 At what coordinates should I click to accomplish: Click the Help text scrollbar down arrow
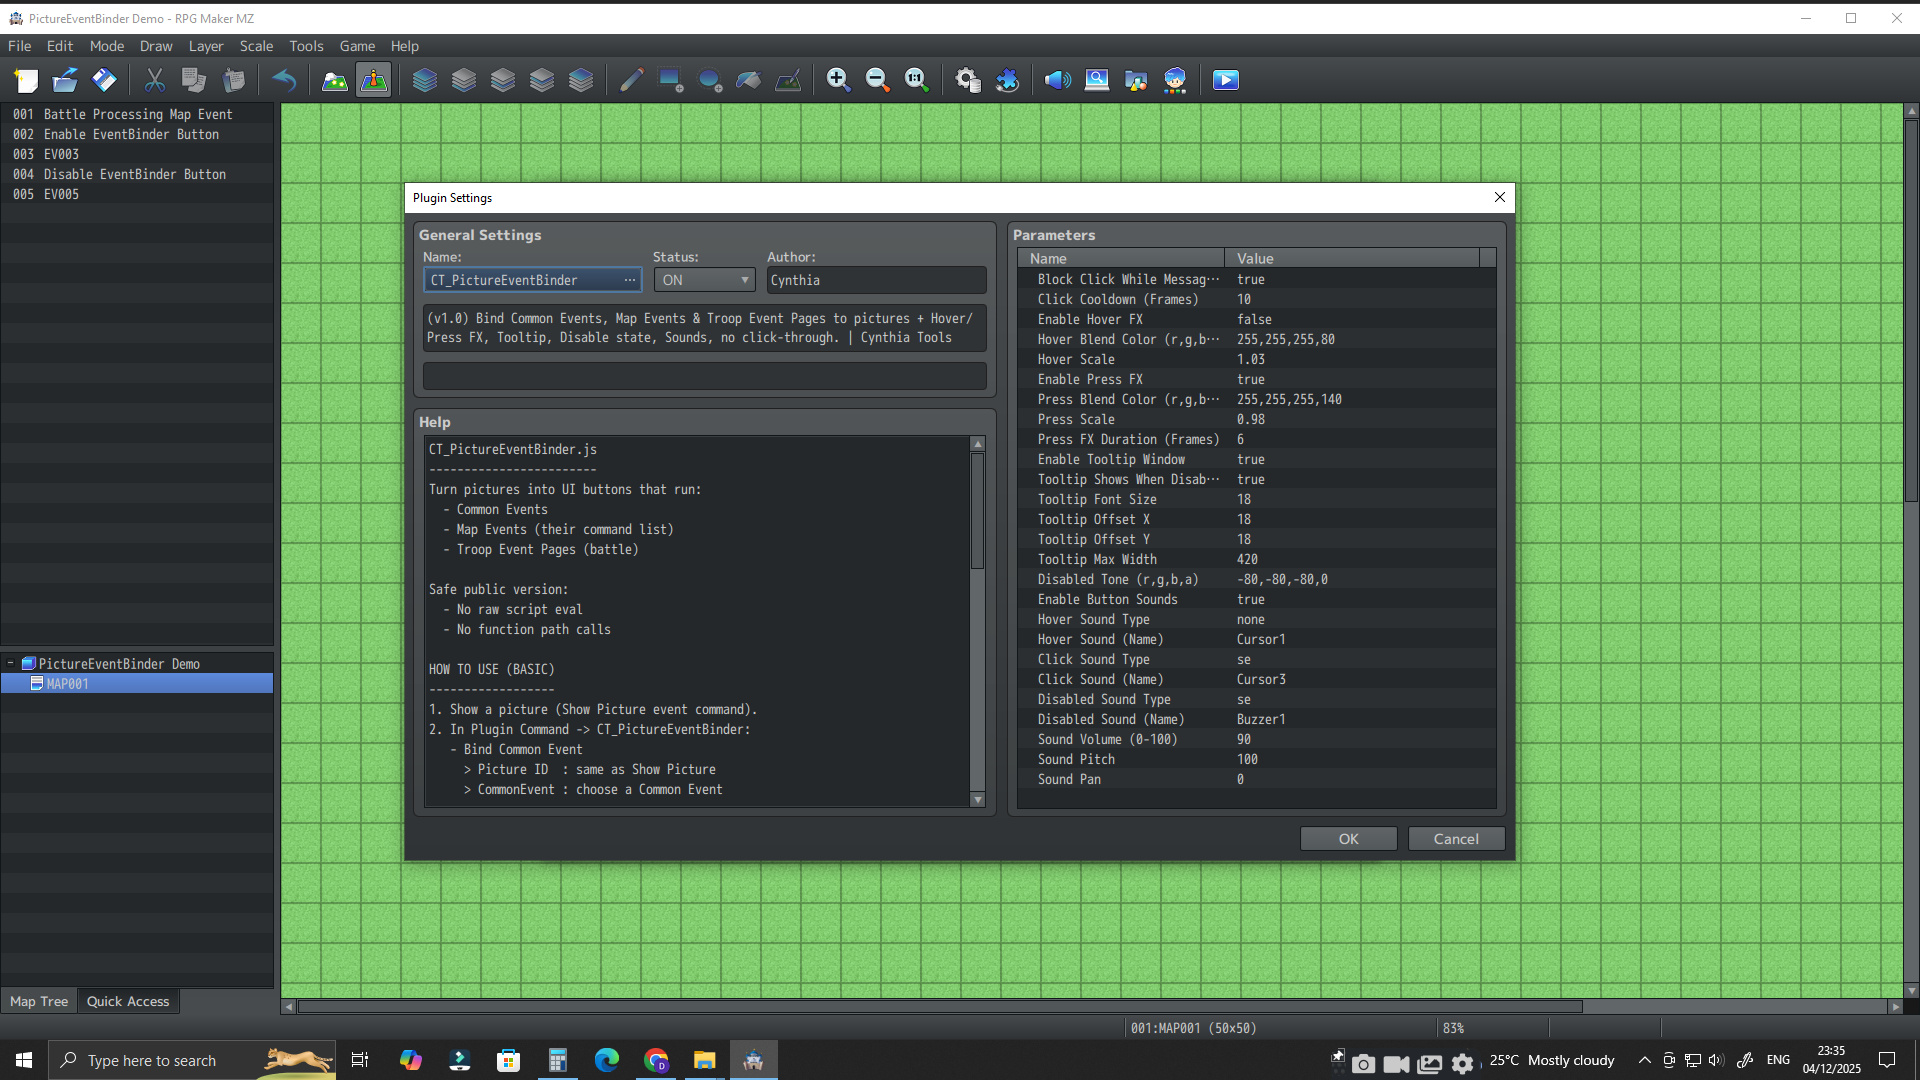977,799
